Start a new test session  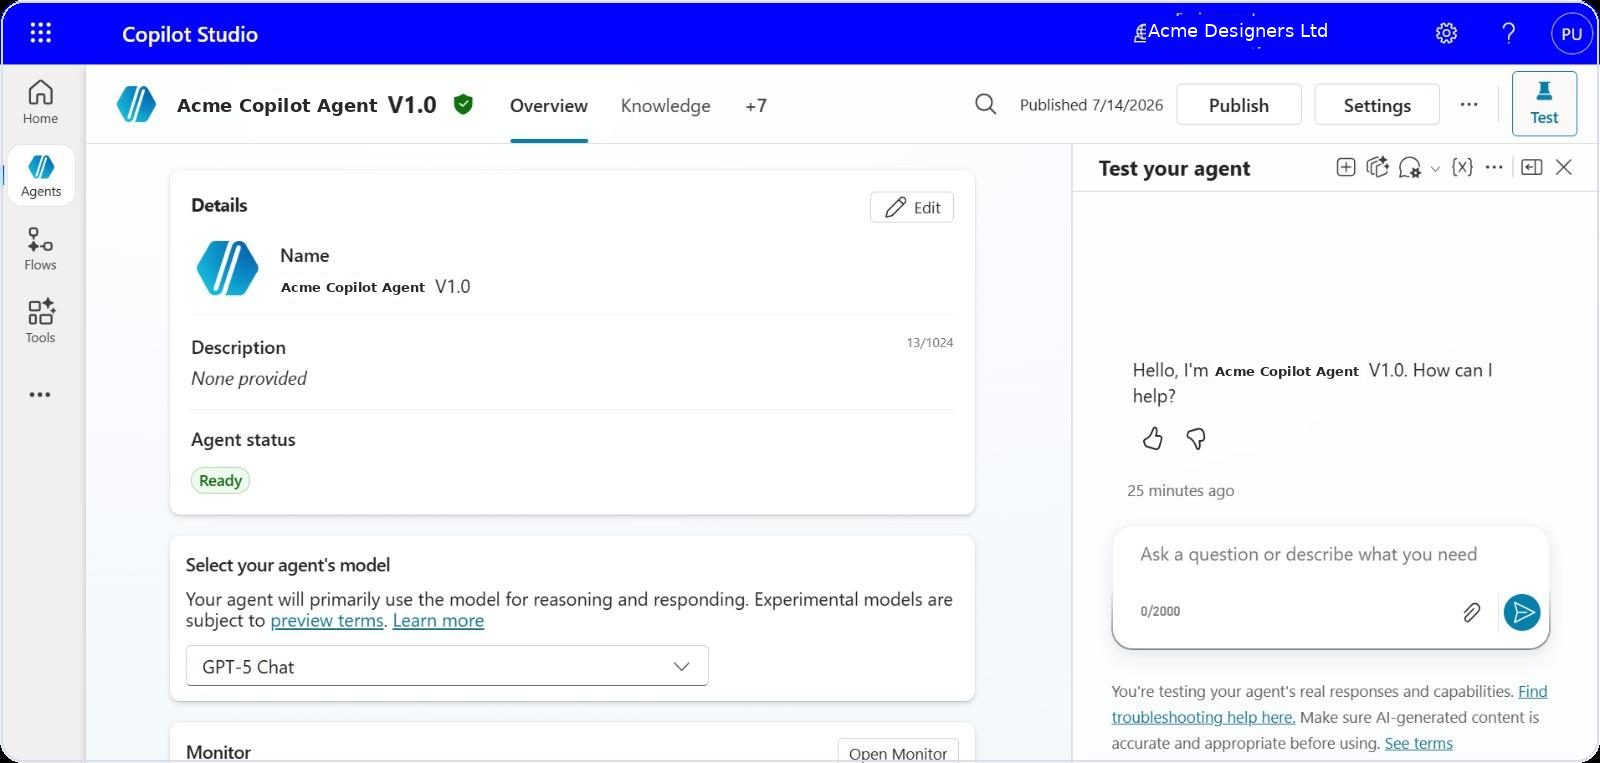1346,167
